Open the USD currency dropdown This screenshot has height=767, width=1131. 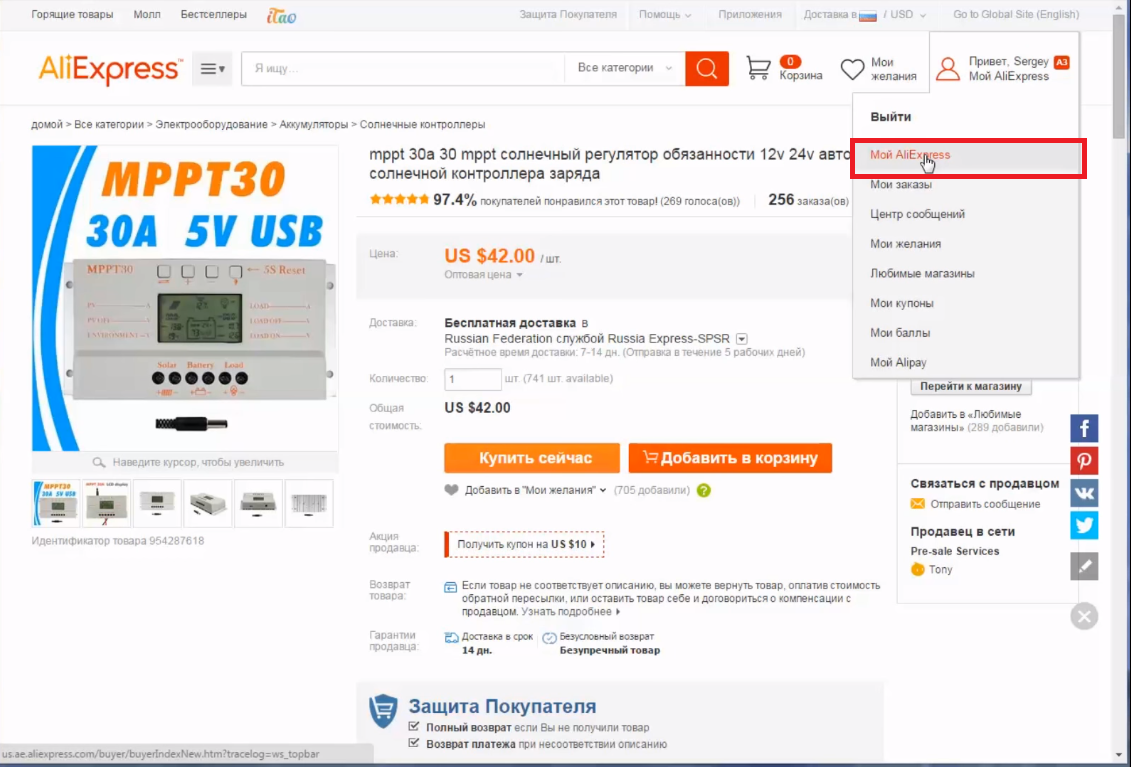pos(908,14)
